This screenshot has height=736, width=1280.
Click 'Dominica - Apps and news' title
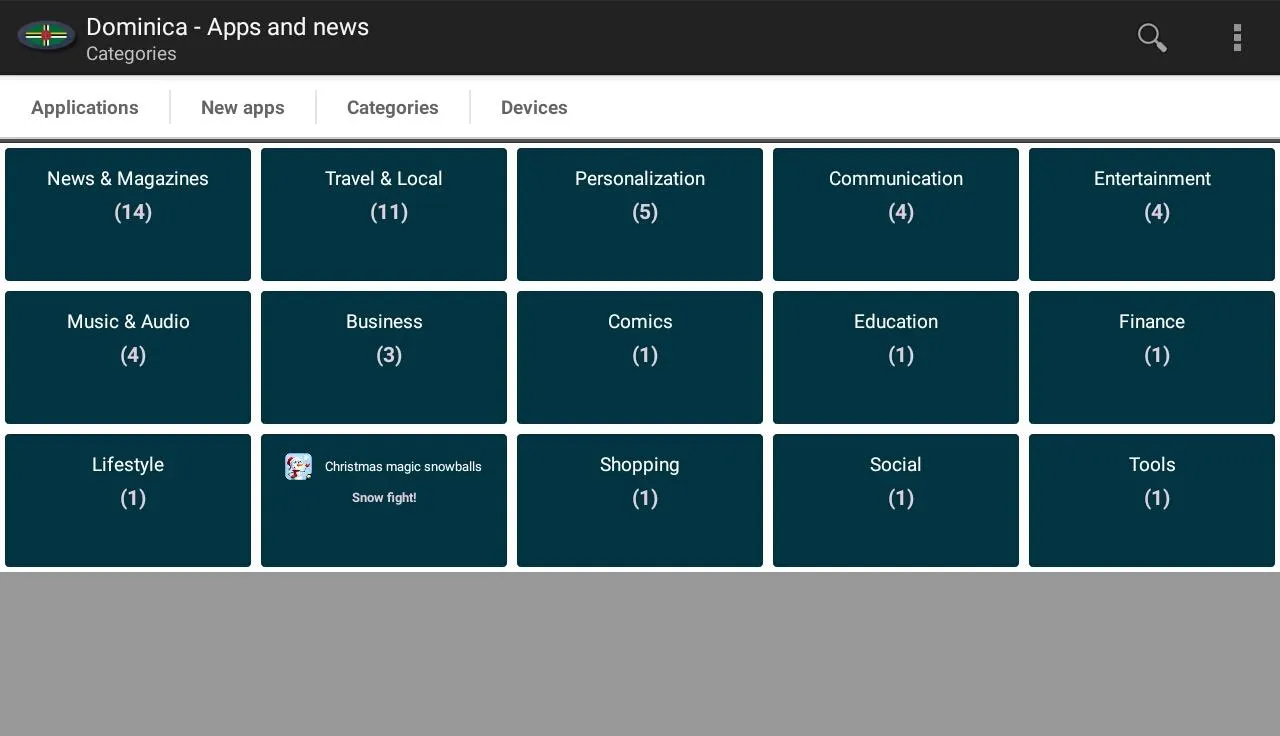click(x=228, y=27)
